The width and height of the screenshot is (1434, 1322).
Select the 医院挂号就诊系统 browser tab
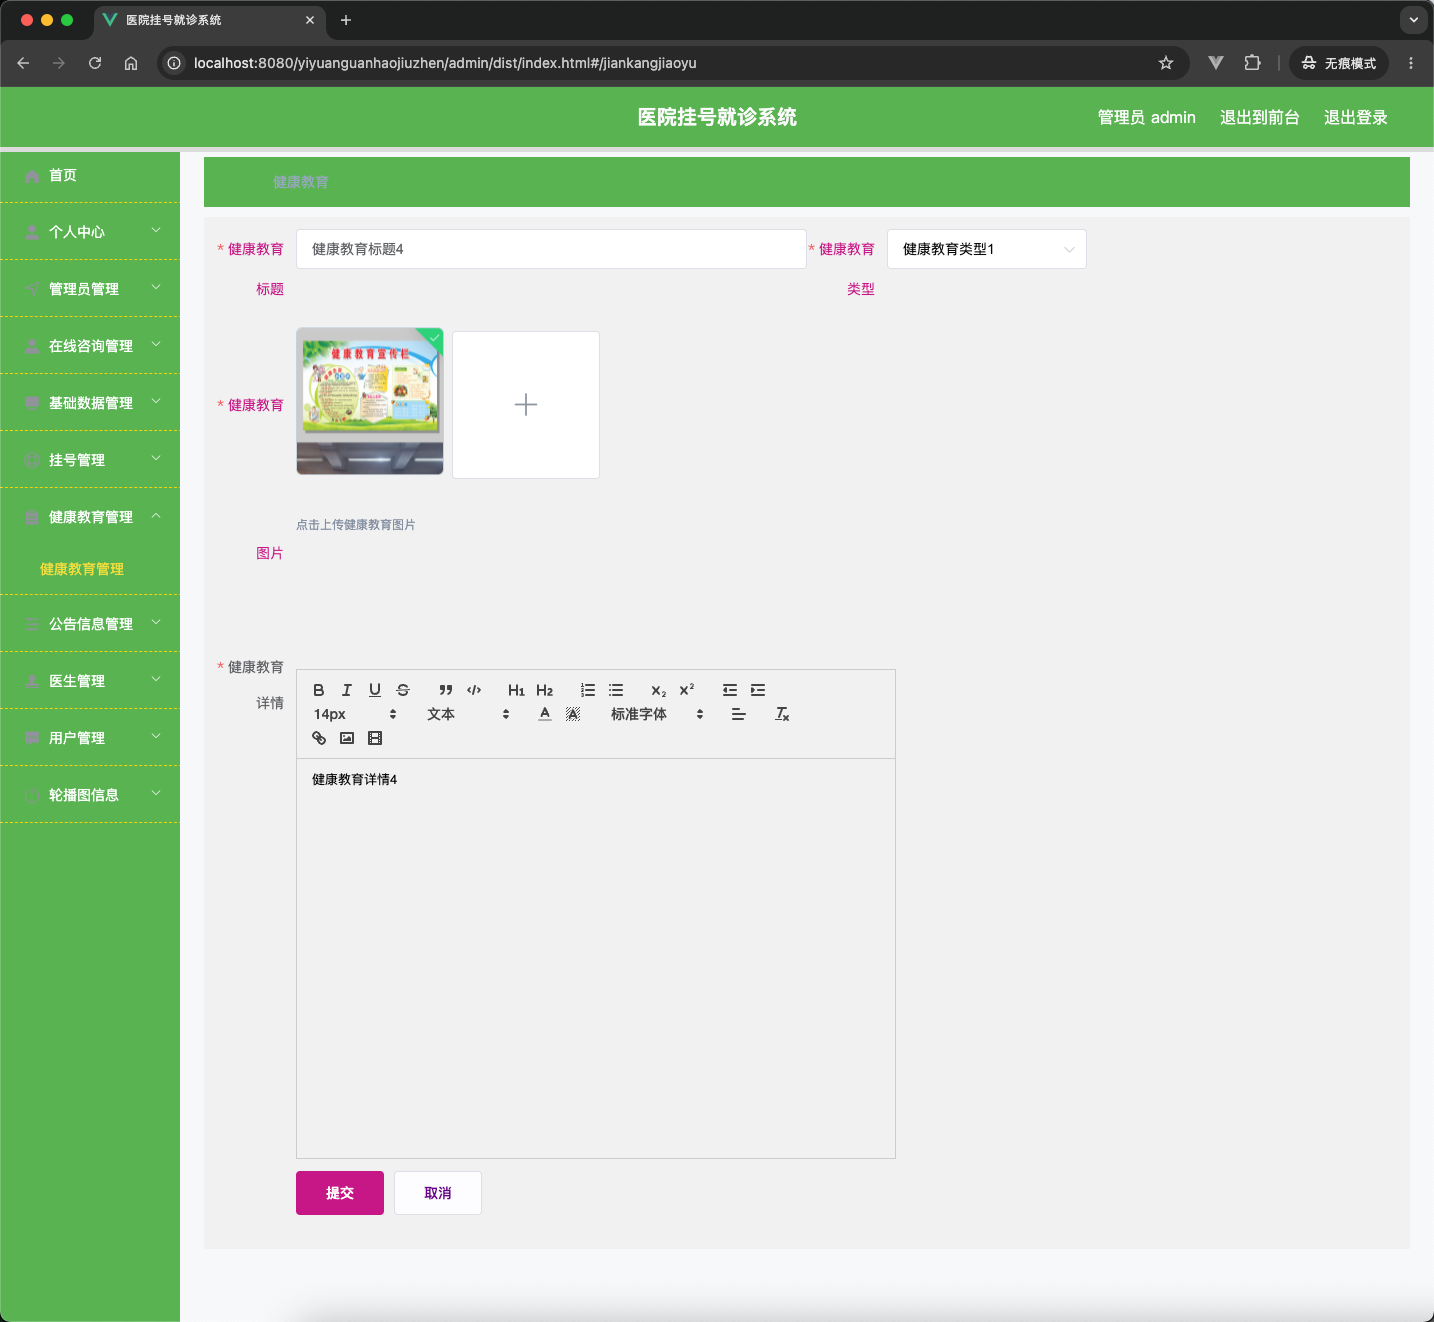[x=208, y=20]
